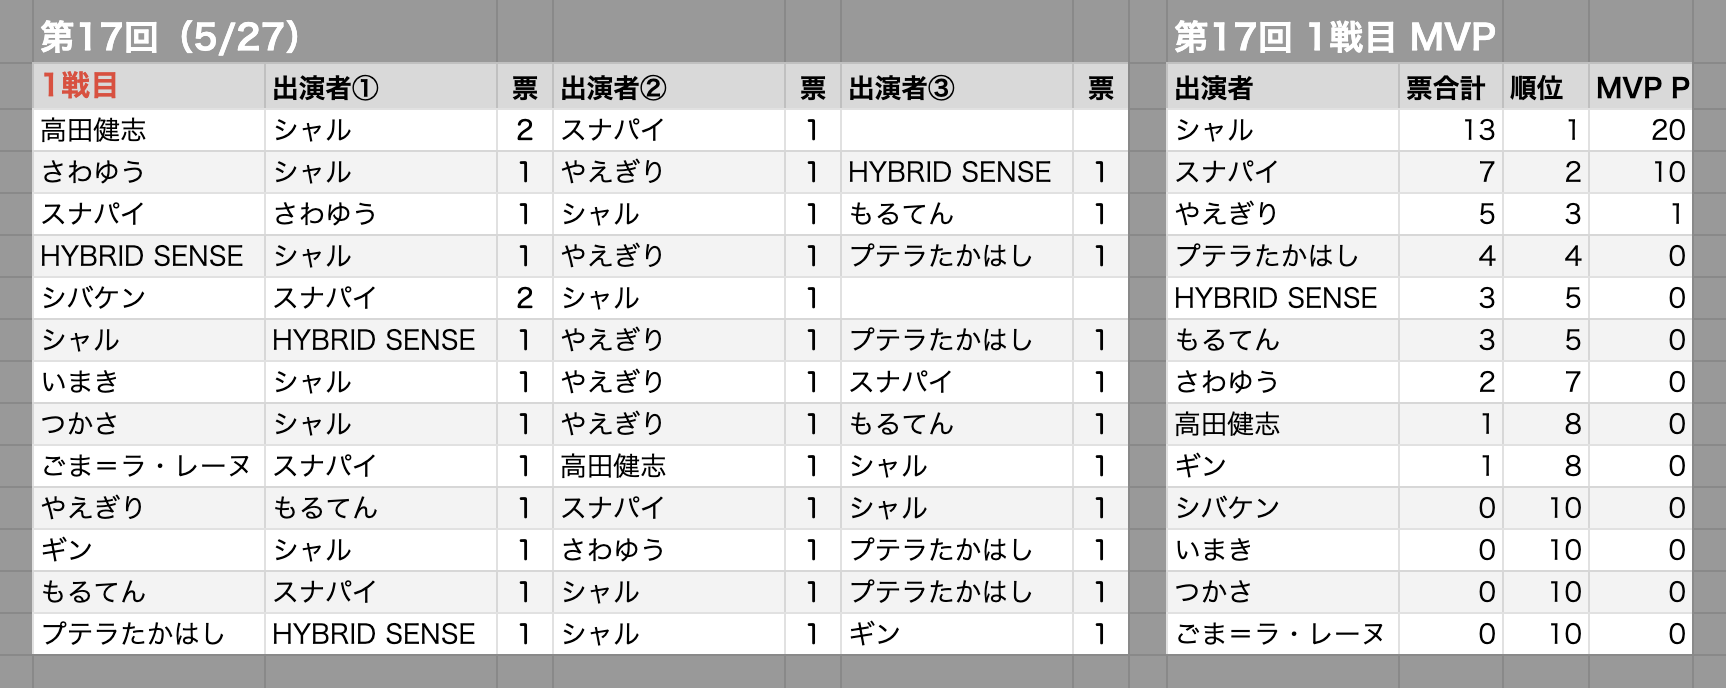The image size is (1726, 688).
Task: Click the 第17回 (5/27) title cell
Action: (x=170, y=37)
